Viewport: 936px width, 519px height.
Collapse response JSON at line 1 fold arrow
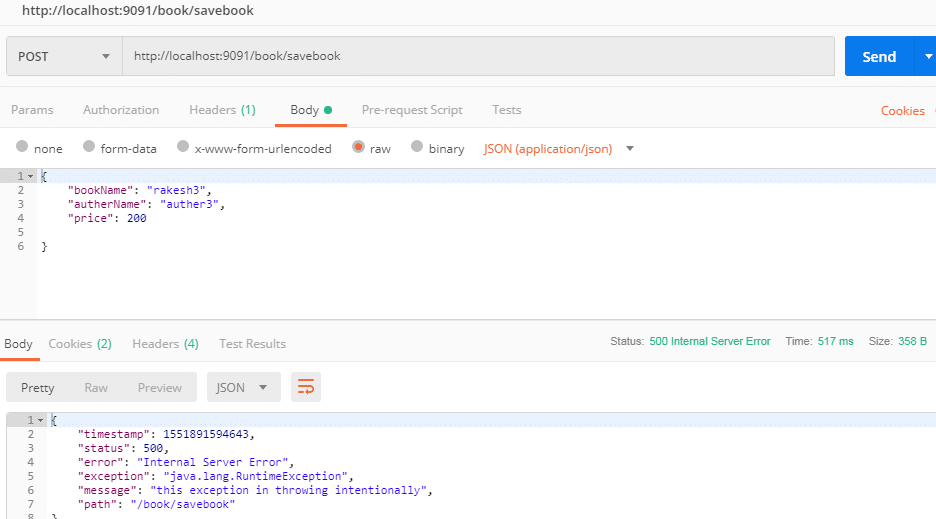coord(41,420)
